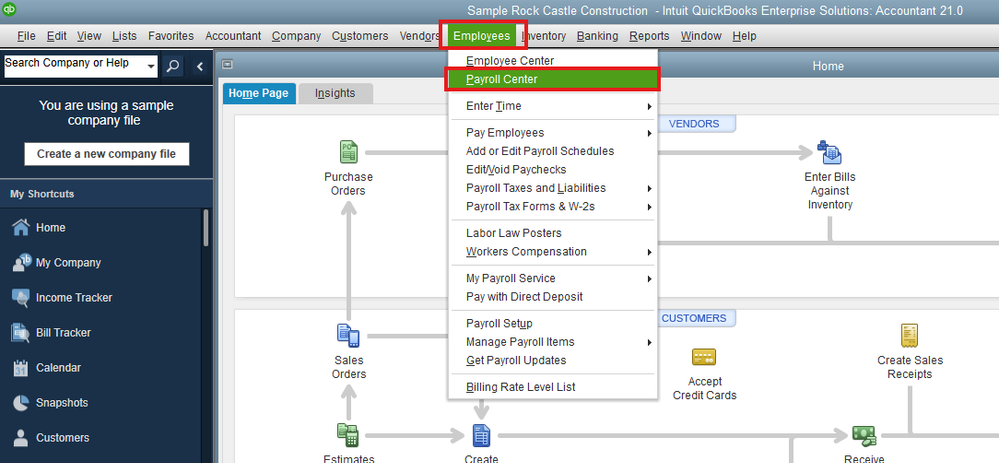Click the search magnifier button

pyautogui.click(x=173, y=66)
